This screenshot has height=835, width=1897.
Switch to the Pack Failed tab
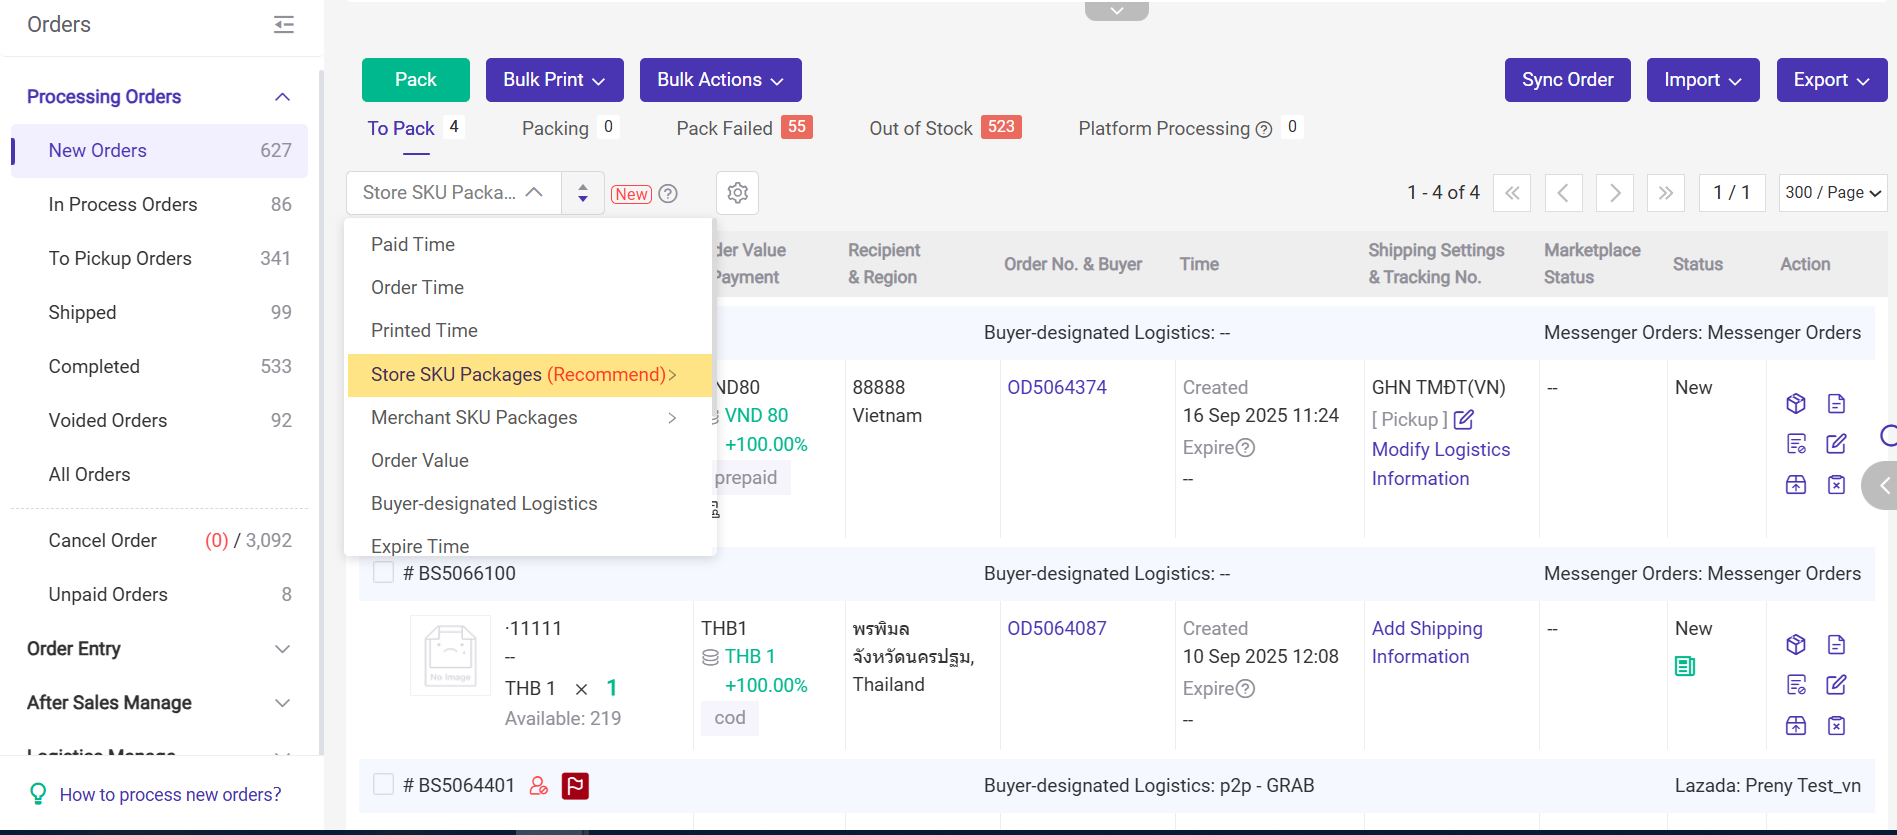(724, 129)
